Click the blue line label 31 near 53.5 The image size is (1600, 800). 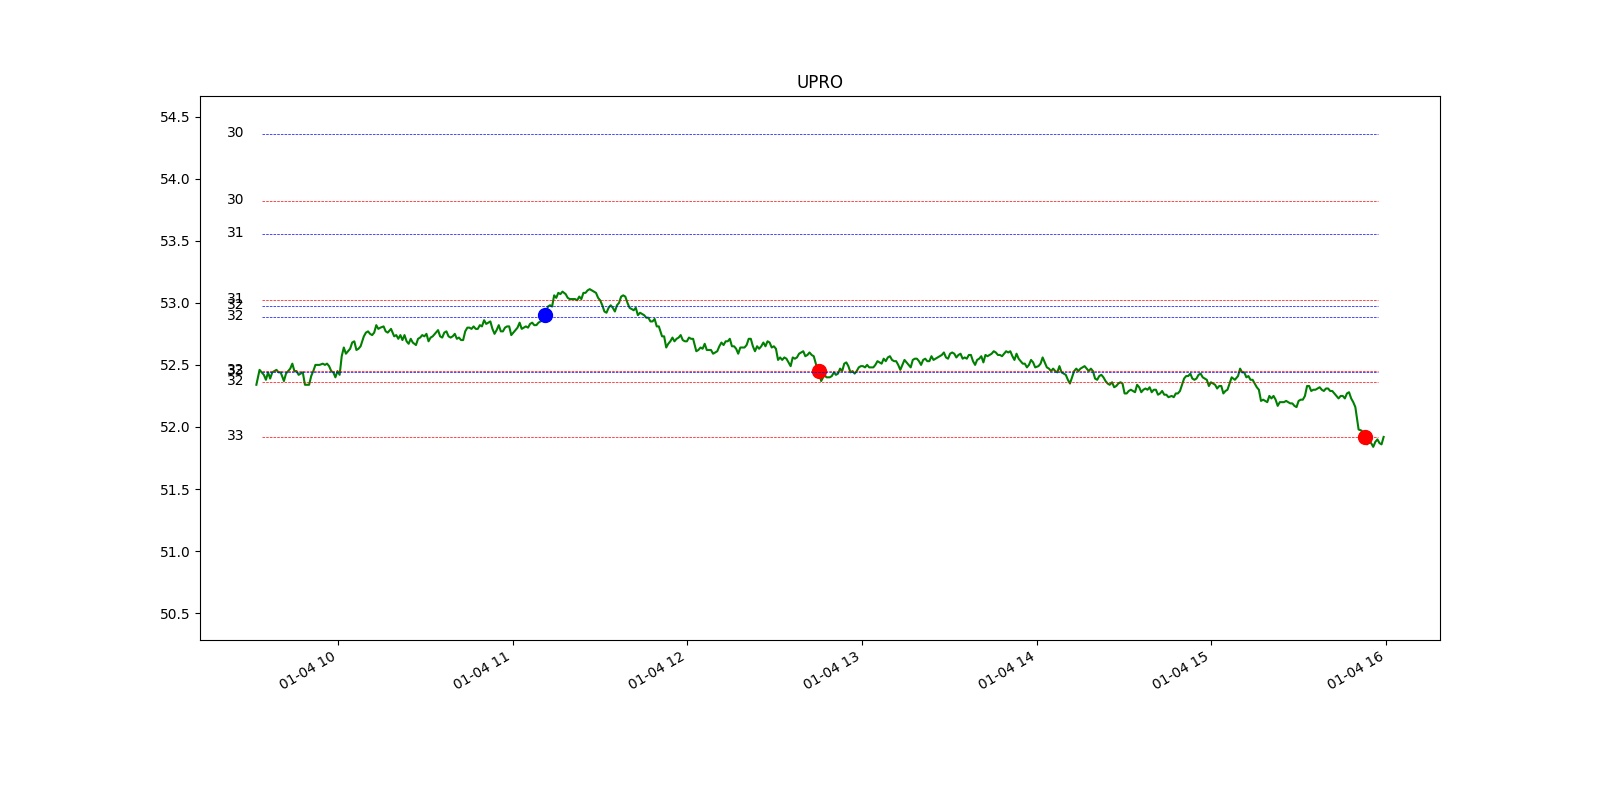235,232
